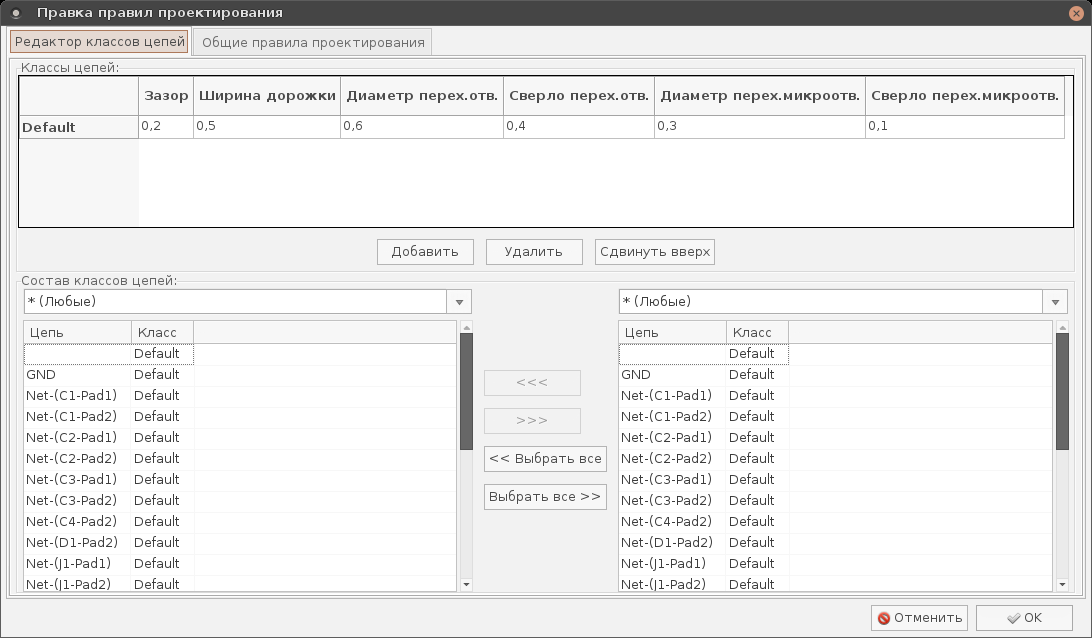Select Net-(C1-Pad2) in right list

[836, 417]
